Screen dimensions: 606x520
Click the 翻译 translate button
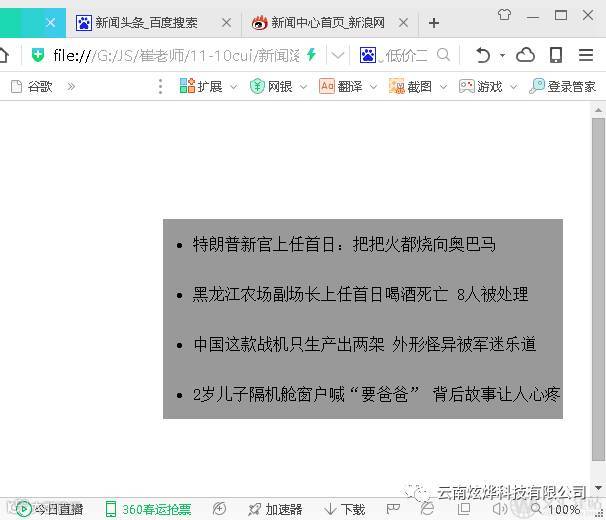tap(340, 86)
